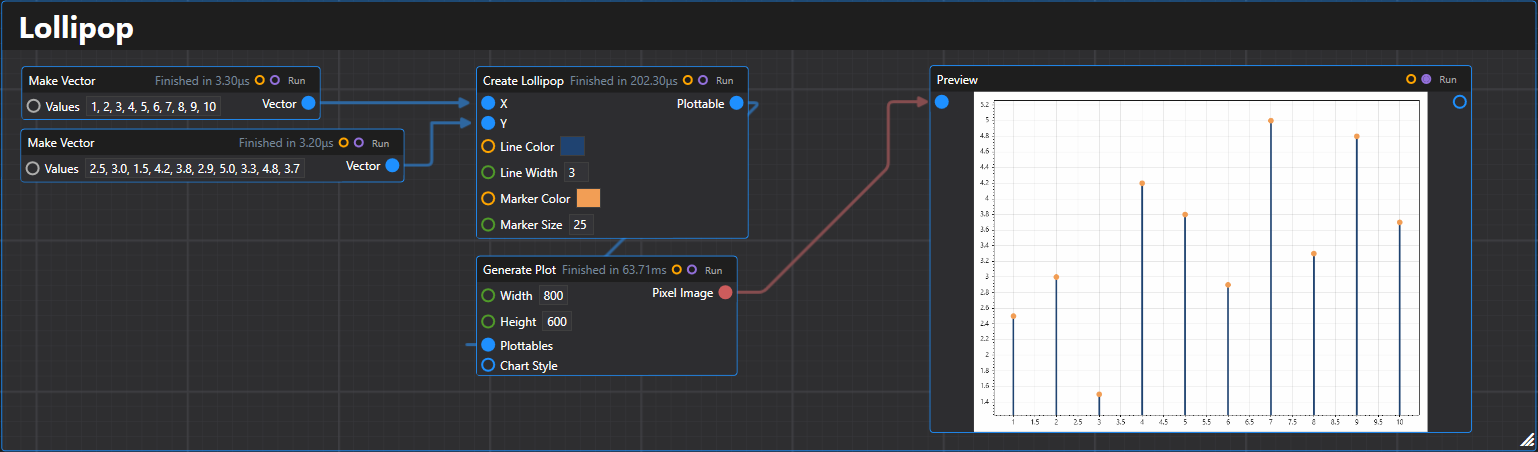
Task: Click filled purple circle icon on Preview header
Action: pos(1426,79)
